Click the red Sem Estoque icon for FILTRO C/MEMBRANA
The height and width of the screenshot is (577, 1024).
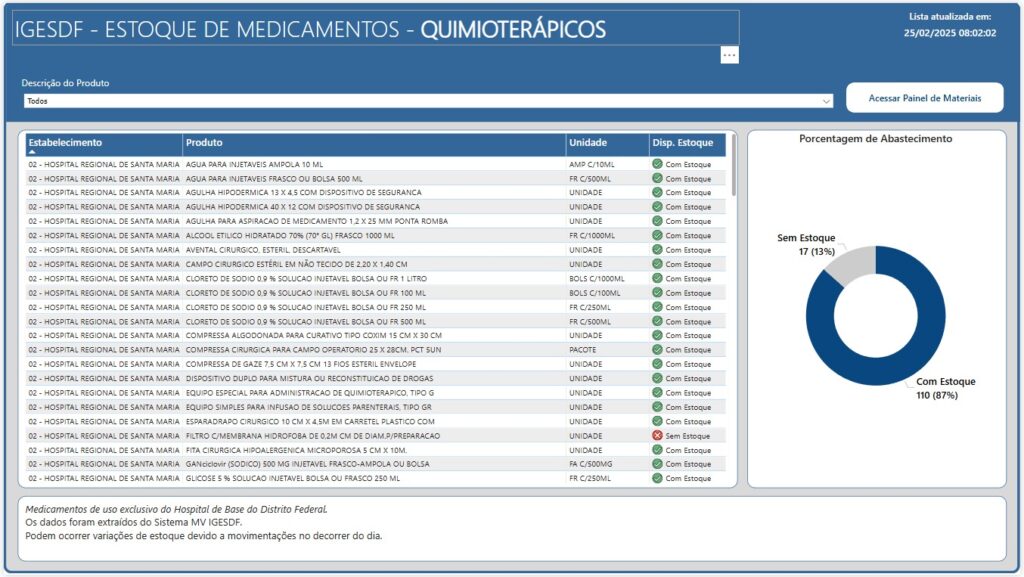pos(657,435)
